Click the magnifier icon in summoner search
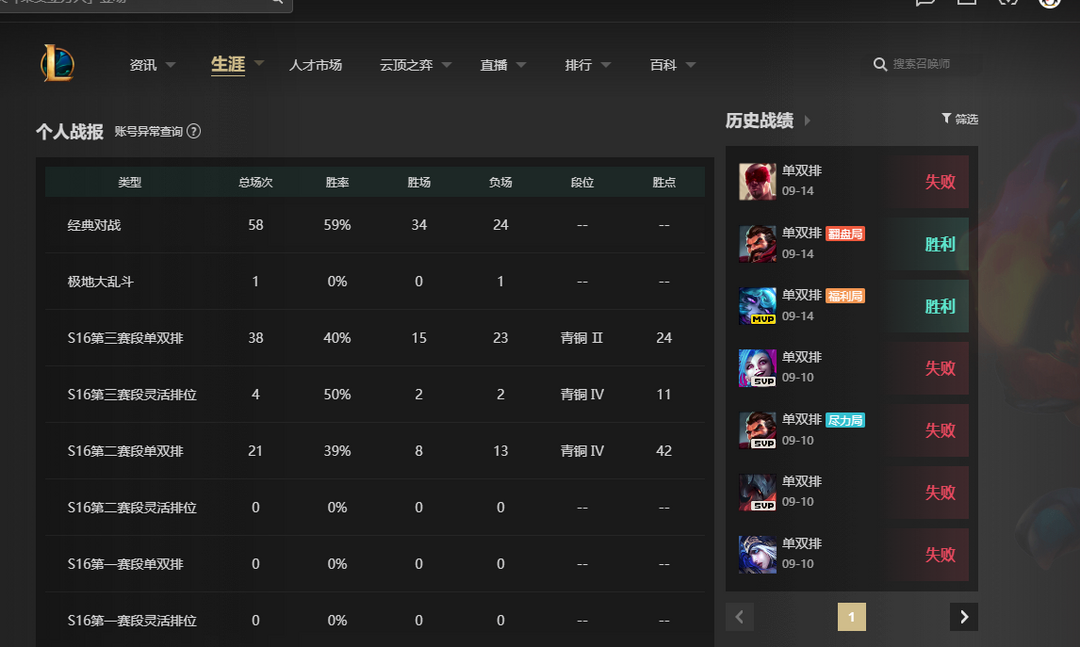 (x=880, y=64)
